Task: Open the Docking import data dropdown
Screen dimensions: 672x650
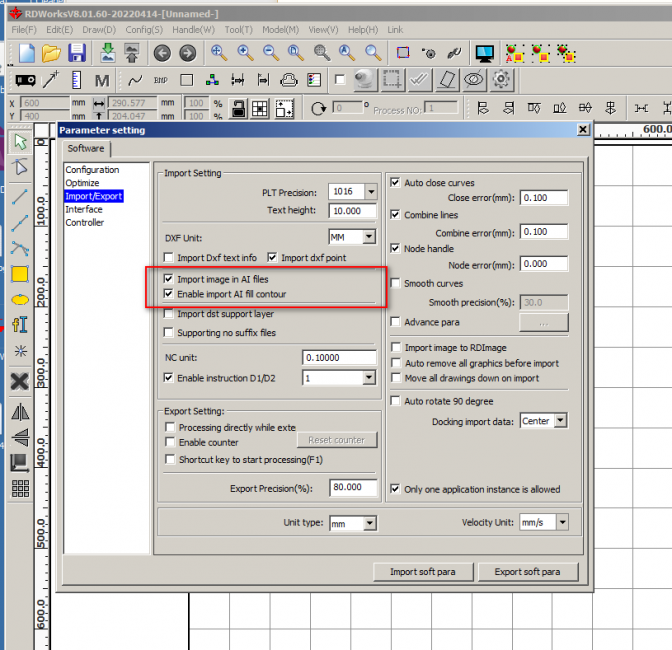Action: [558, 421]
